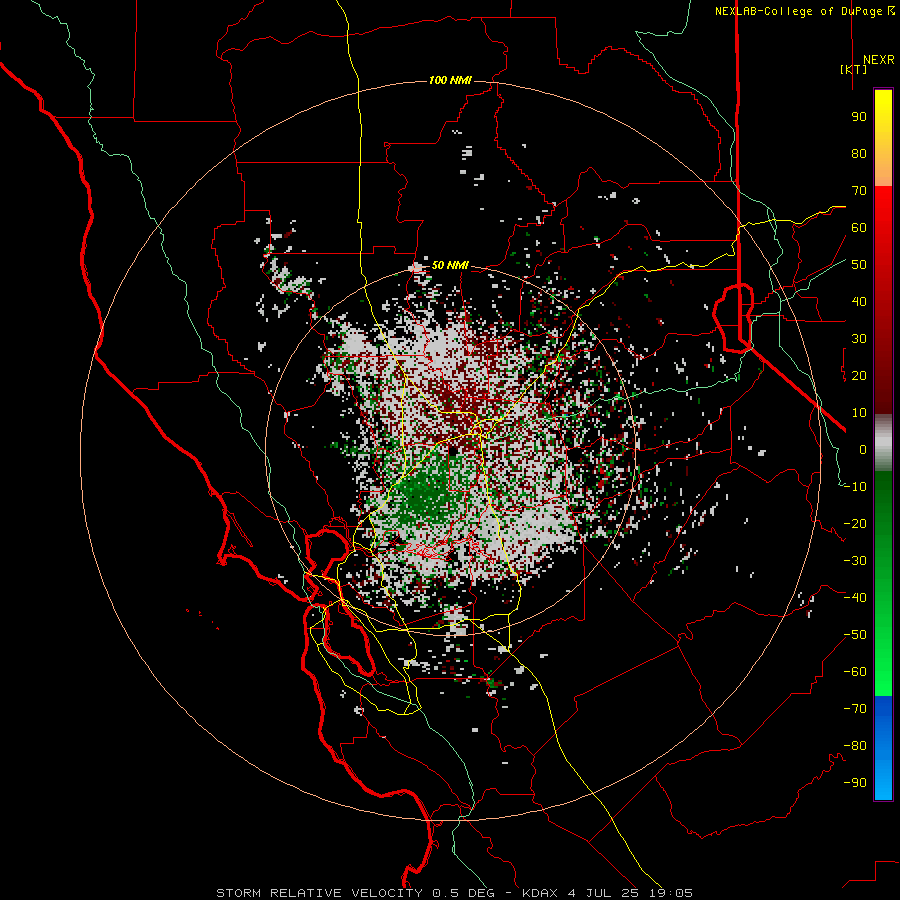Viewport: 900px width, 900px height.
Task: Click the "STORM RELATIVE VELOCITY 0.5 DEG" caption
Action: [355, 893]
